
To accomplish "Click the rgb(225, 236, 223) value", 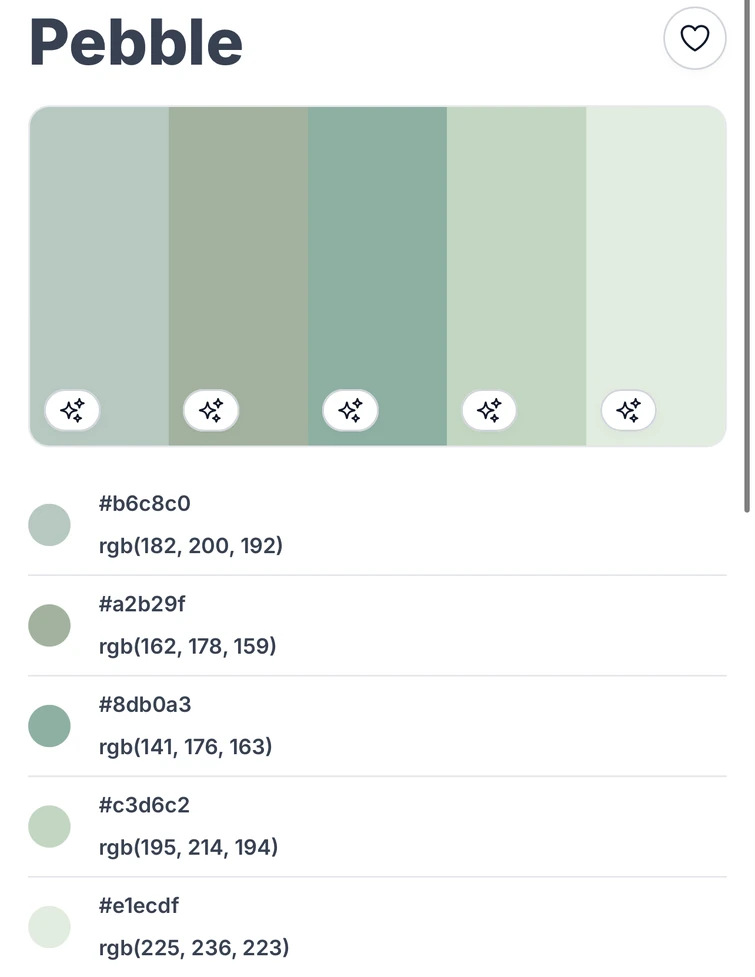I will point(191,947).
